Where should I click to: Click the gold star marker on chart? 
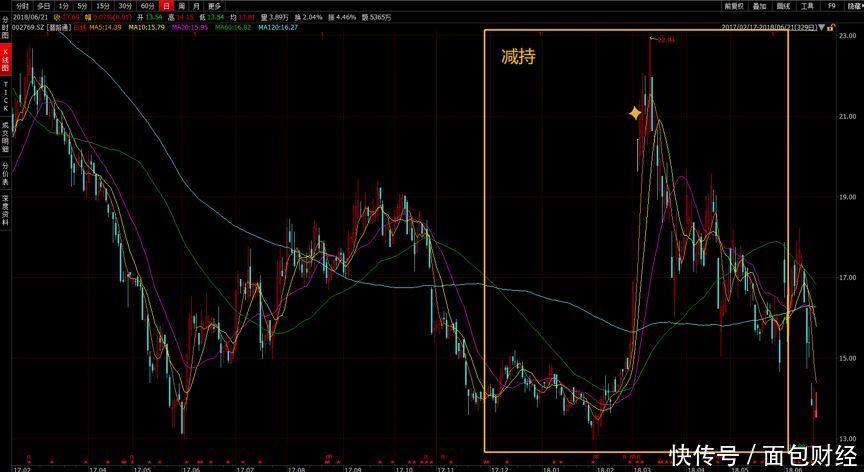click(635, 114)
